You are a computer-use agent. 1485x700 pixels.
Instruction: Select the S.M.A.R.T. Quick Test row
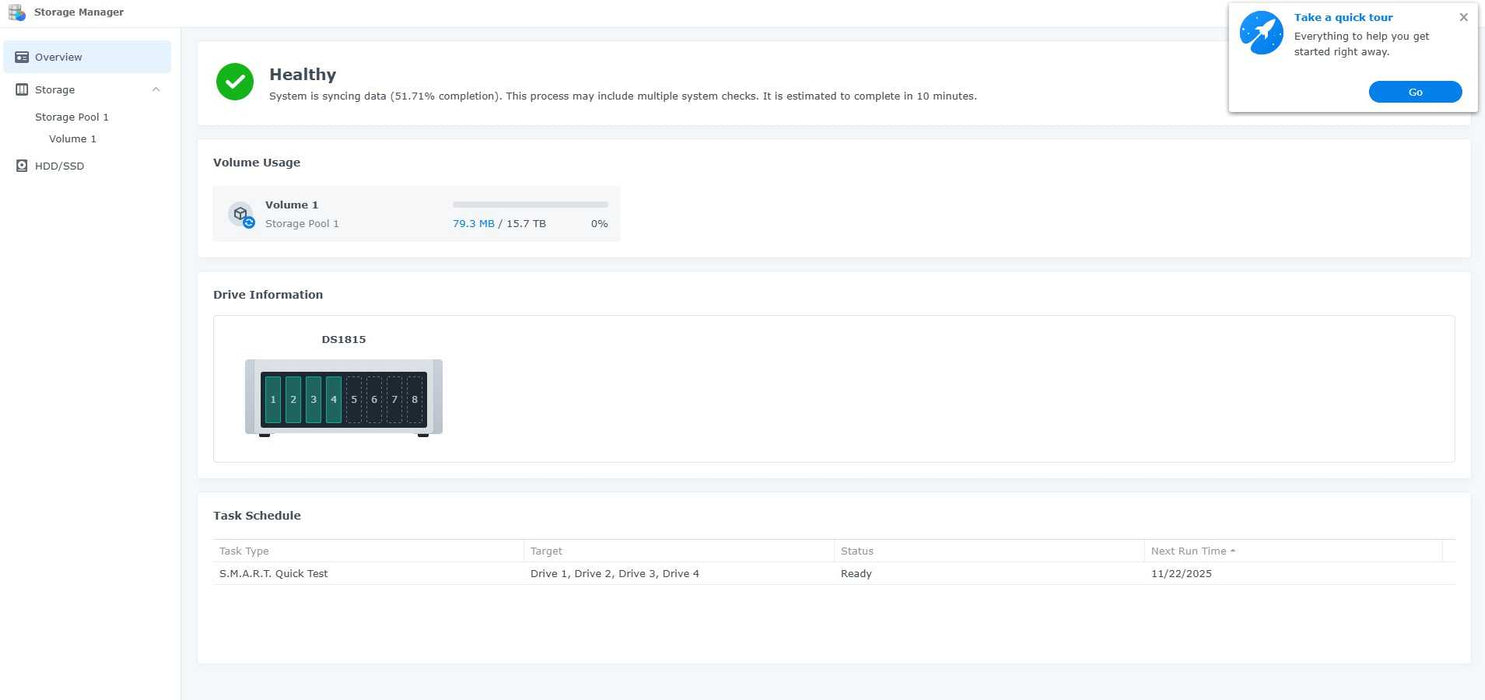tap(273, 573)
